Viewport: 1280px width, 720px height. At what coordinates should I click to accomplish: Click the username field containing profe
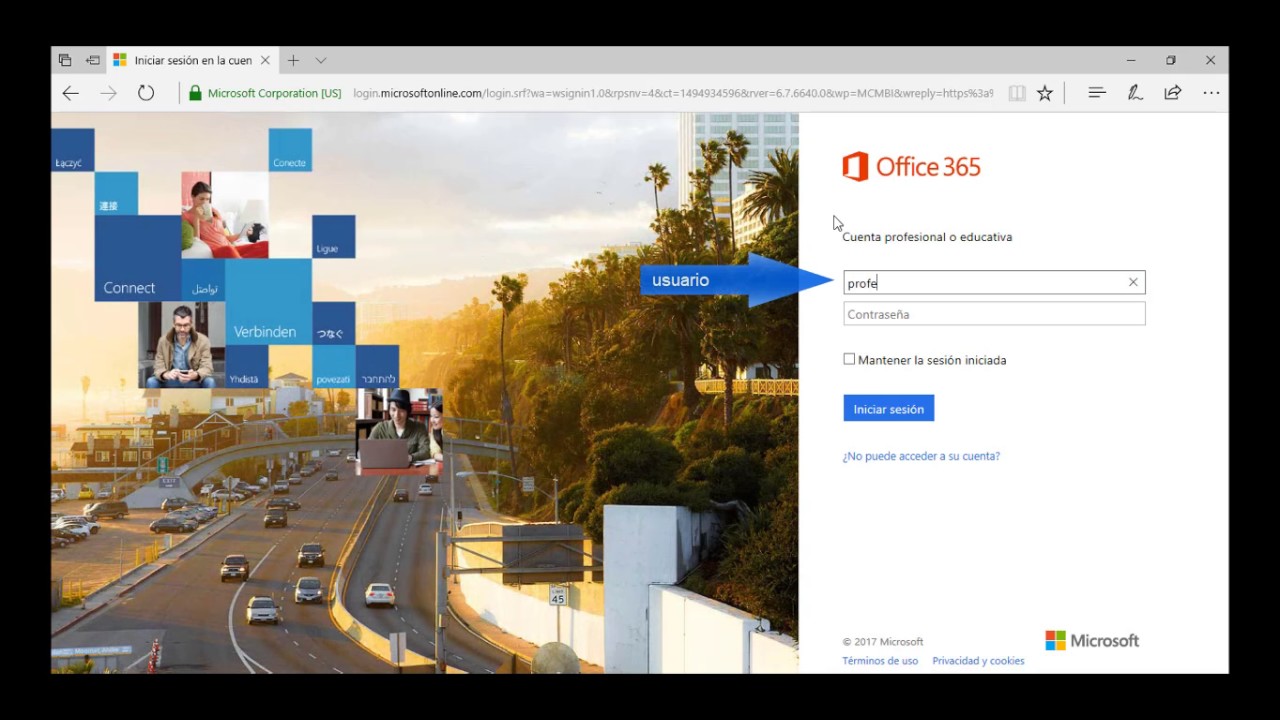(x=994, y=283)
